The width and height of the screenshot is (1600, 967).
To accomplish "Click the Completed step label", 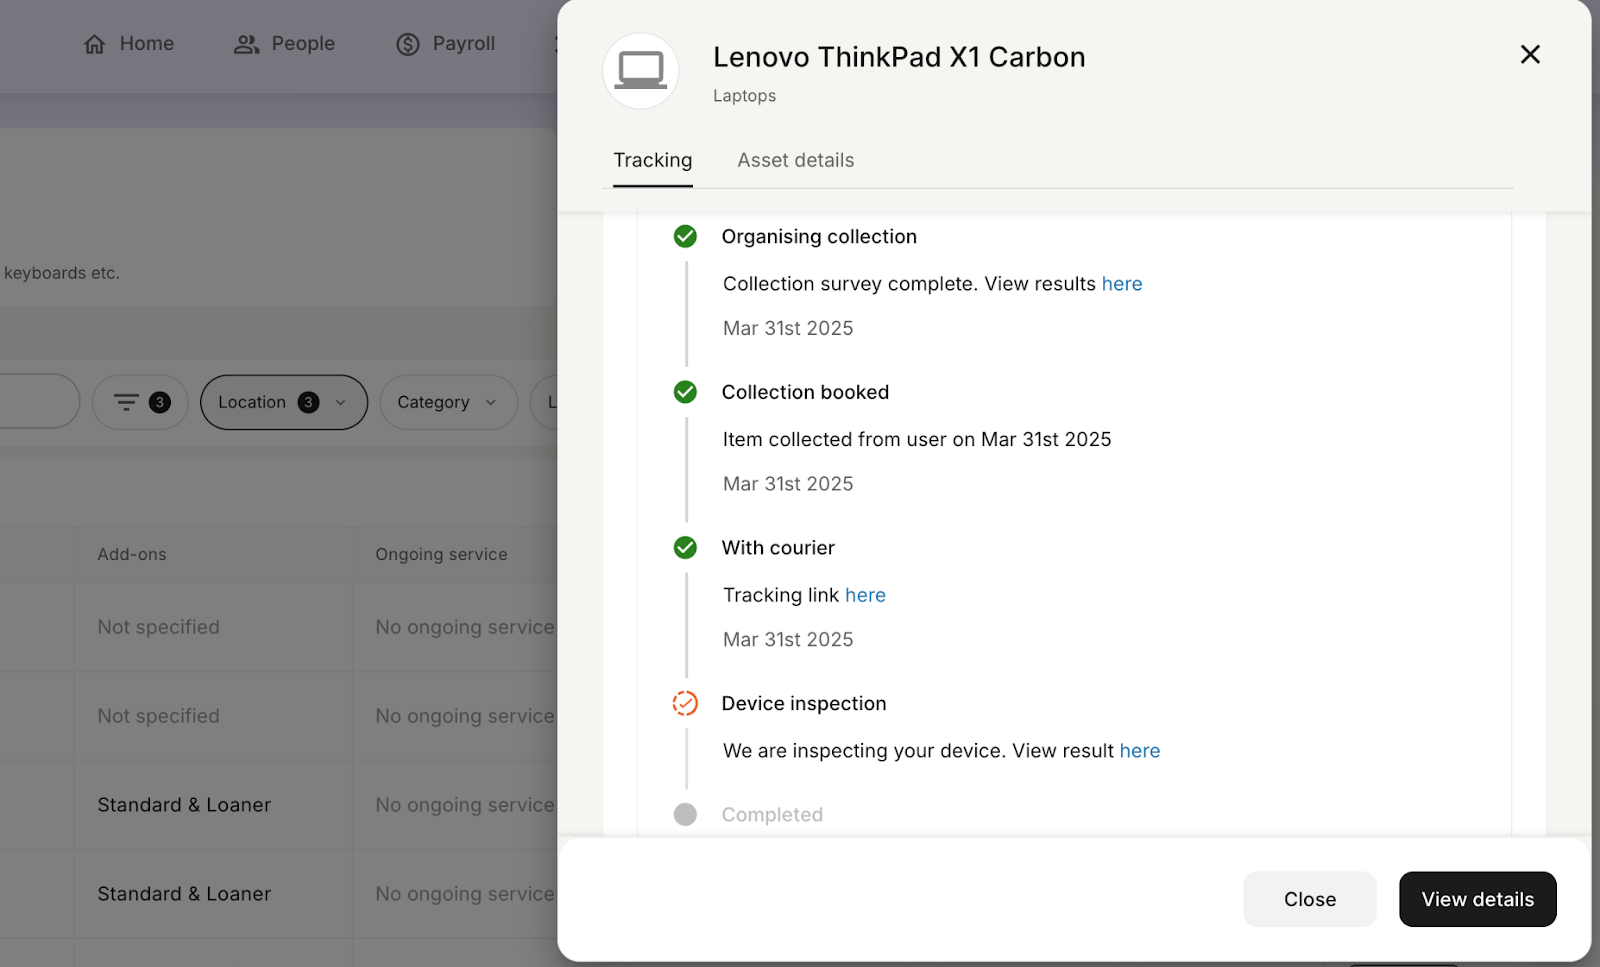I will point(772,815).
